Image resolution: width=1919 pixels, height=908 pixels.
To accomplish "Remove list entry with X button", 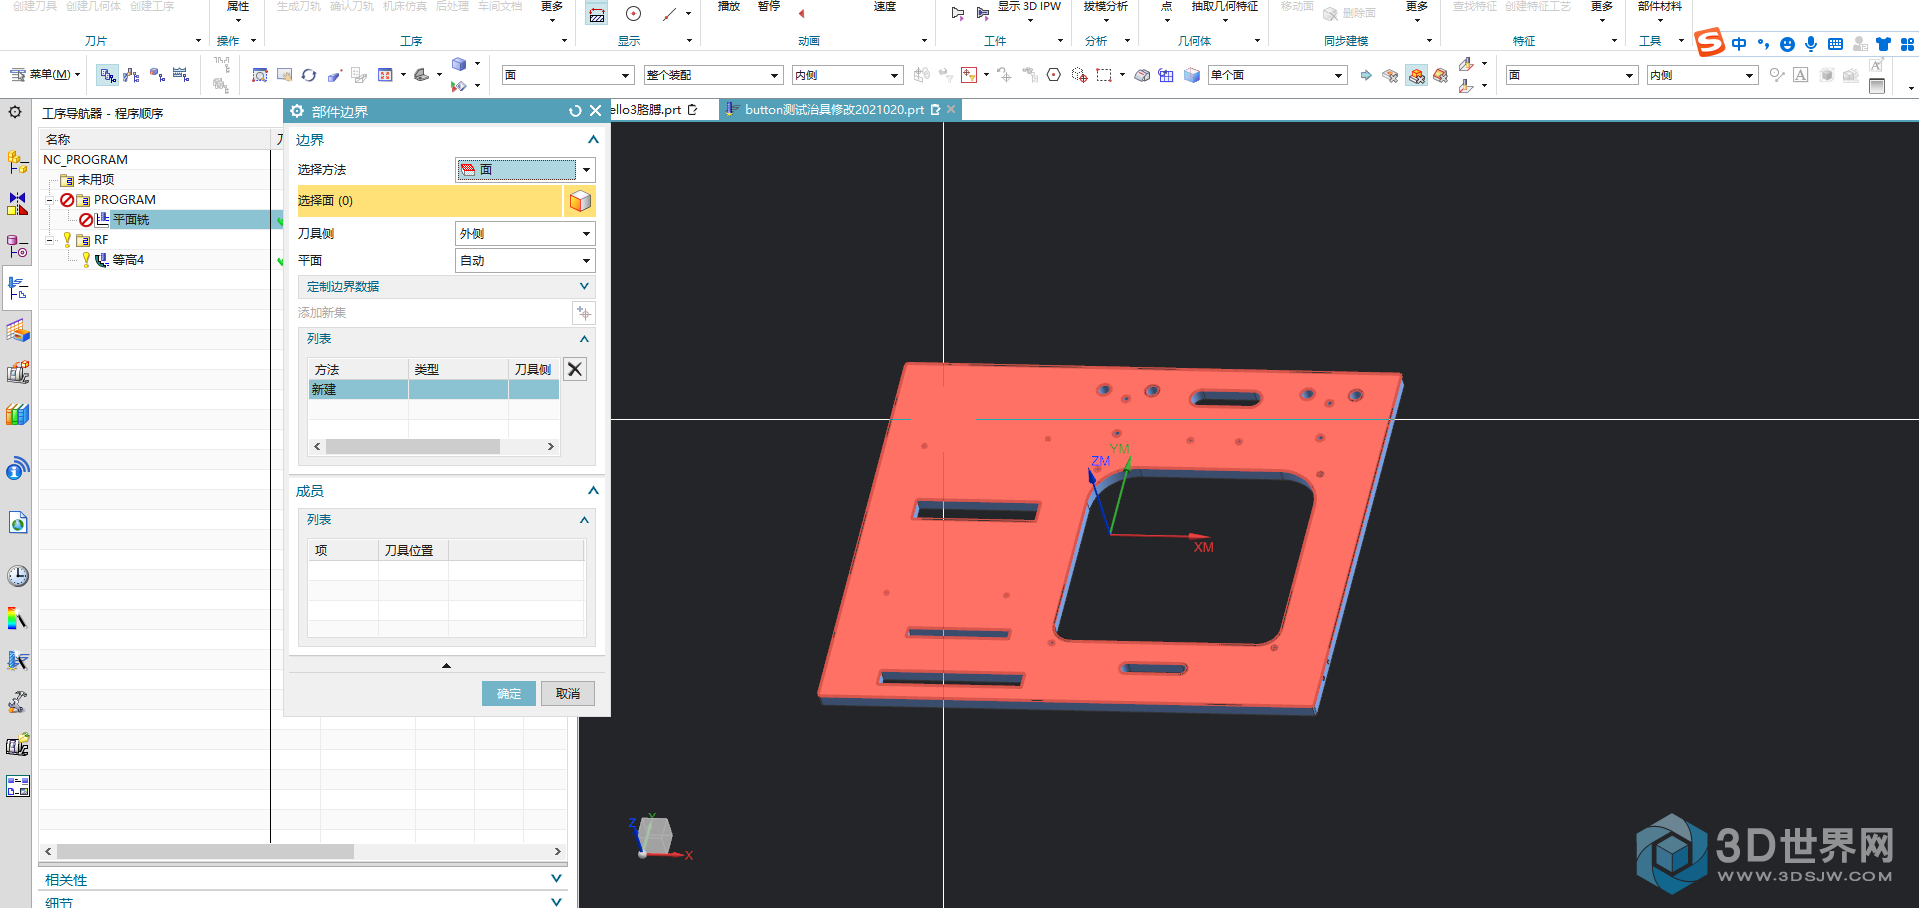I will click(575, 369).
